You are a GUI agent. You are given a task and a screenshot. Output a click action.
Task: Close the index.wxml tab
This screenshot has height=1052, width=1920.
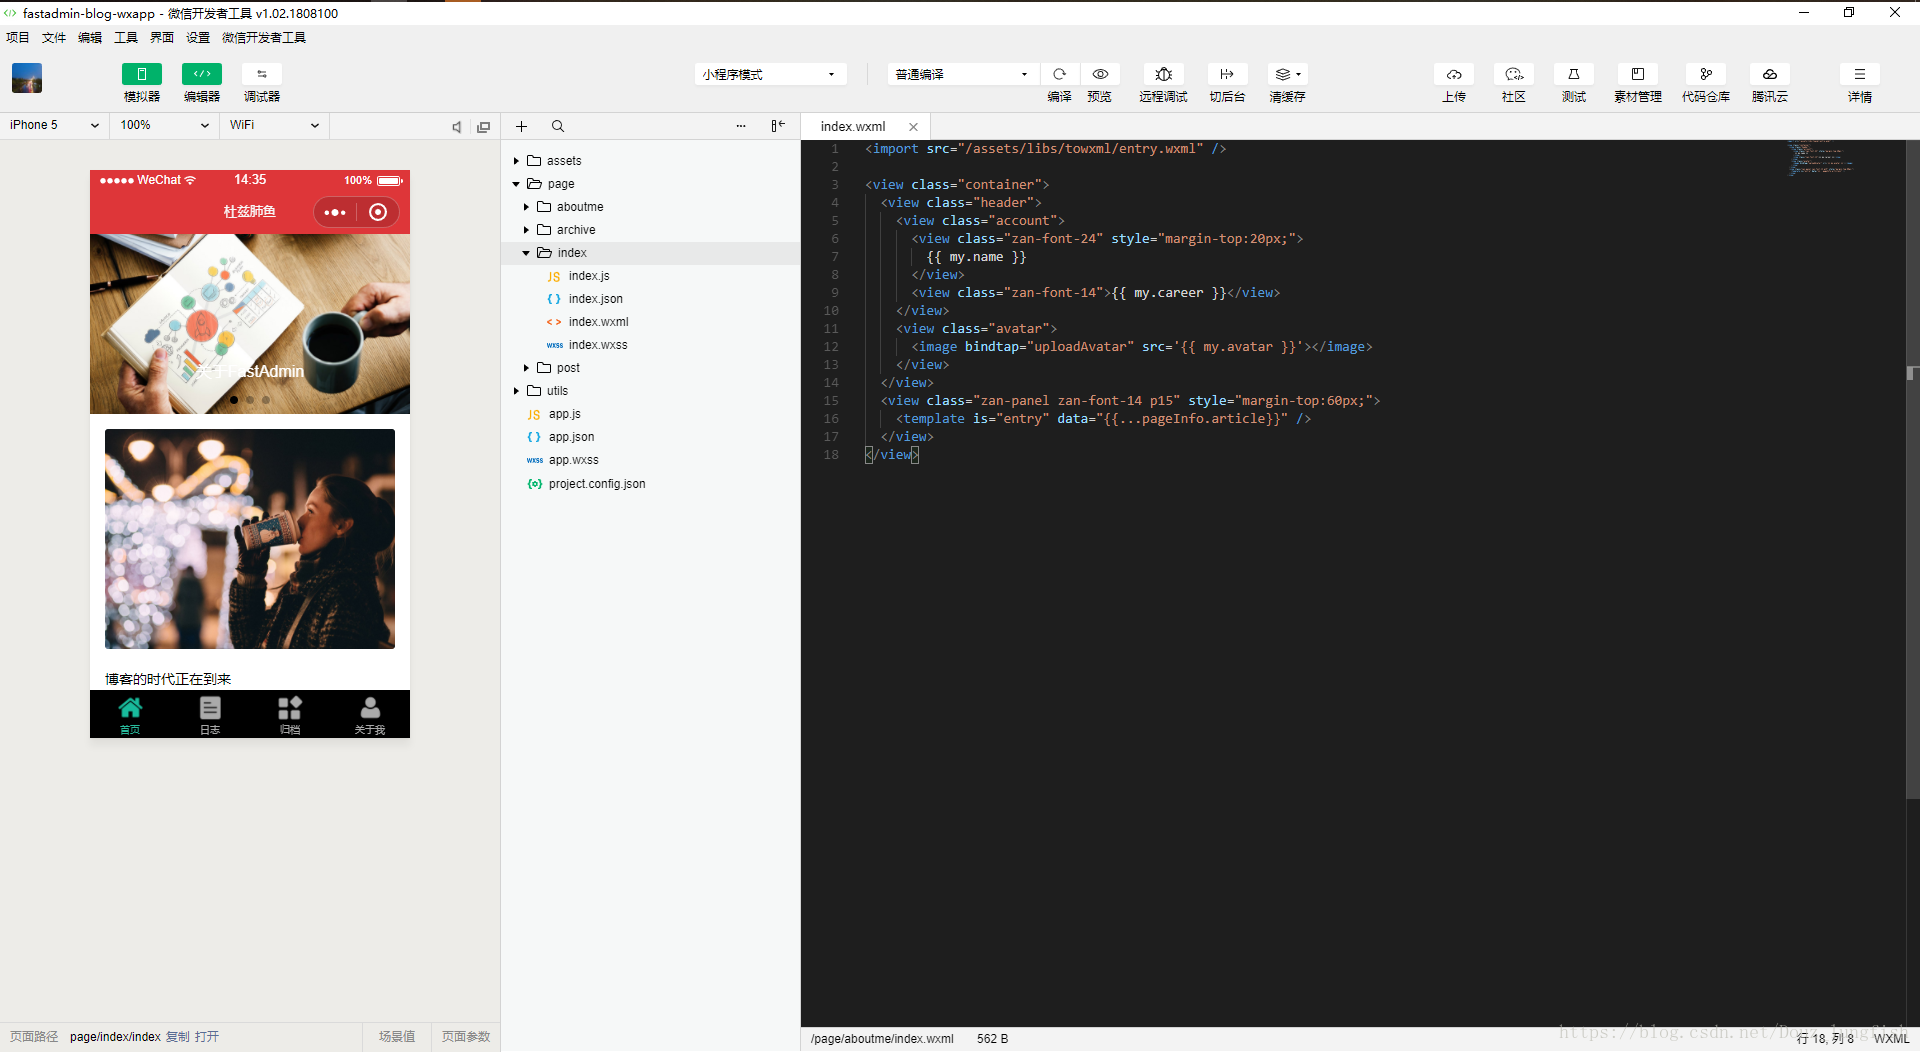(913, 127)
